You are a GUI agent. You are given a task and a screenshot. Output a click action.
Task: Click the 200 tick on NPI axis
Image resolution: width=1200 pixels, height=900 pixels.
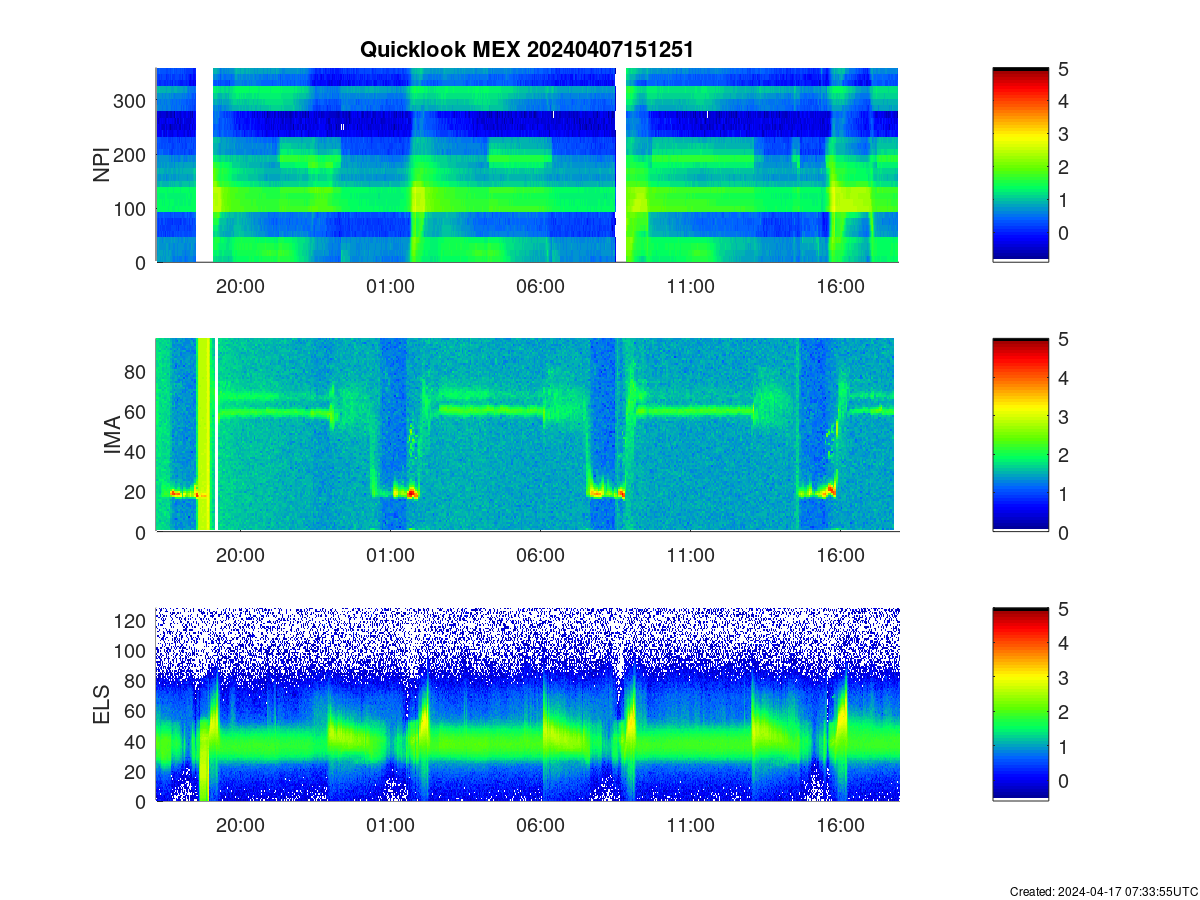[131, 154]
